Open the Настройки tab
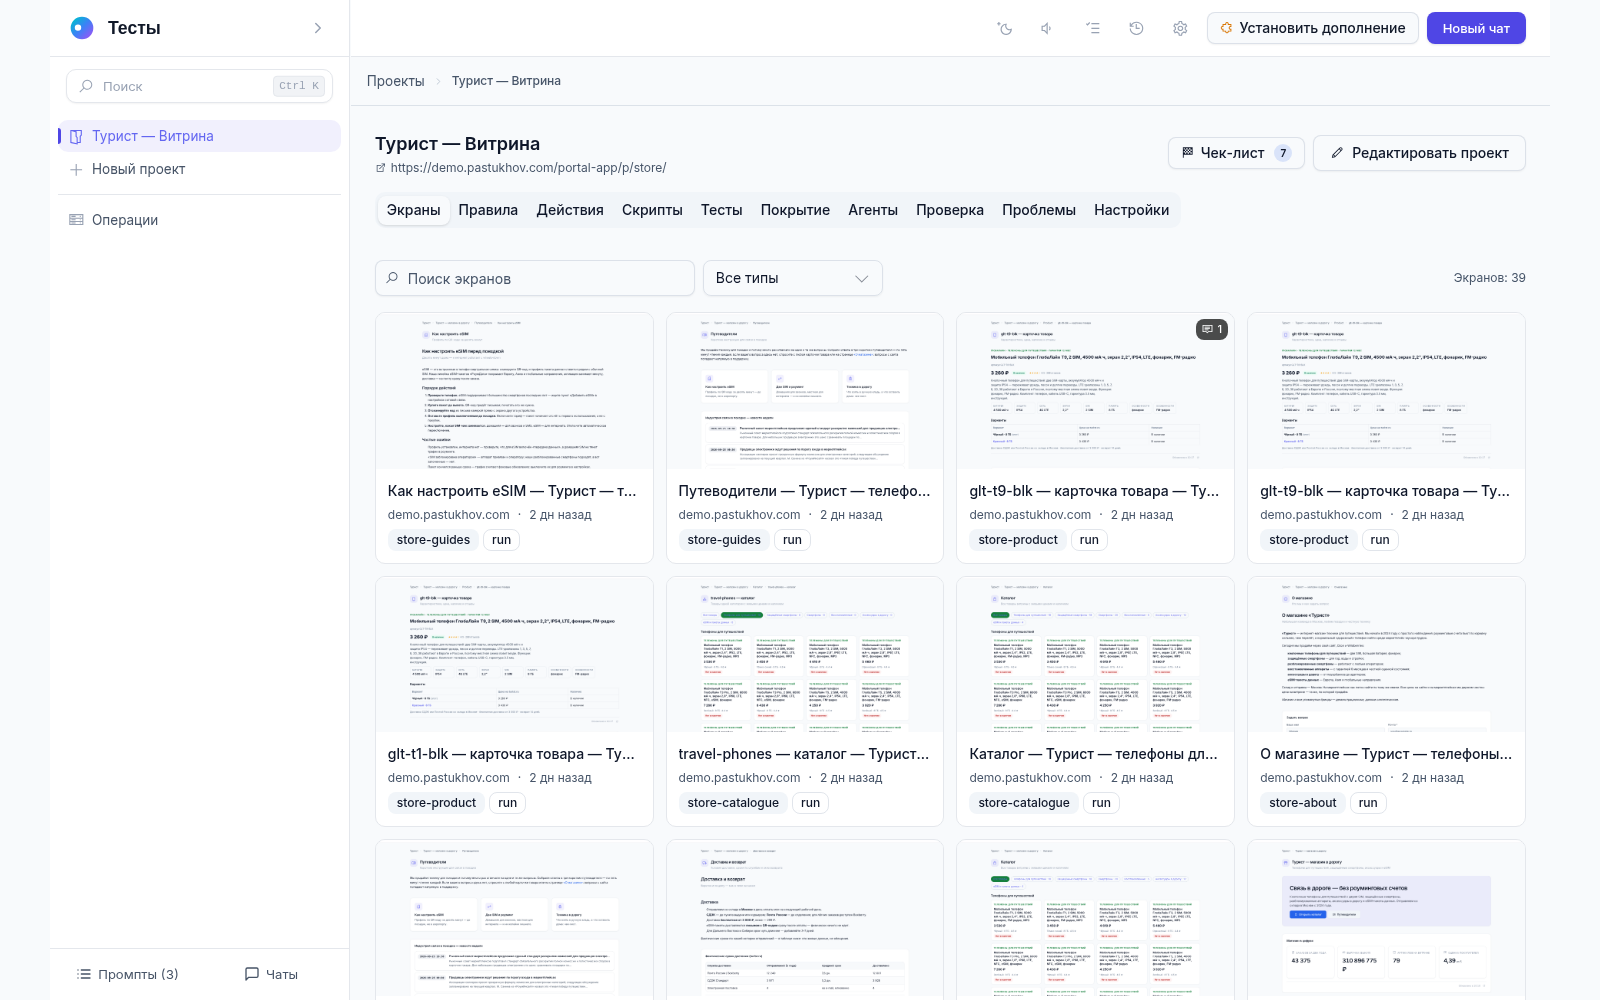The image size is (1600, 1000). [x=1131, y=210]
